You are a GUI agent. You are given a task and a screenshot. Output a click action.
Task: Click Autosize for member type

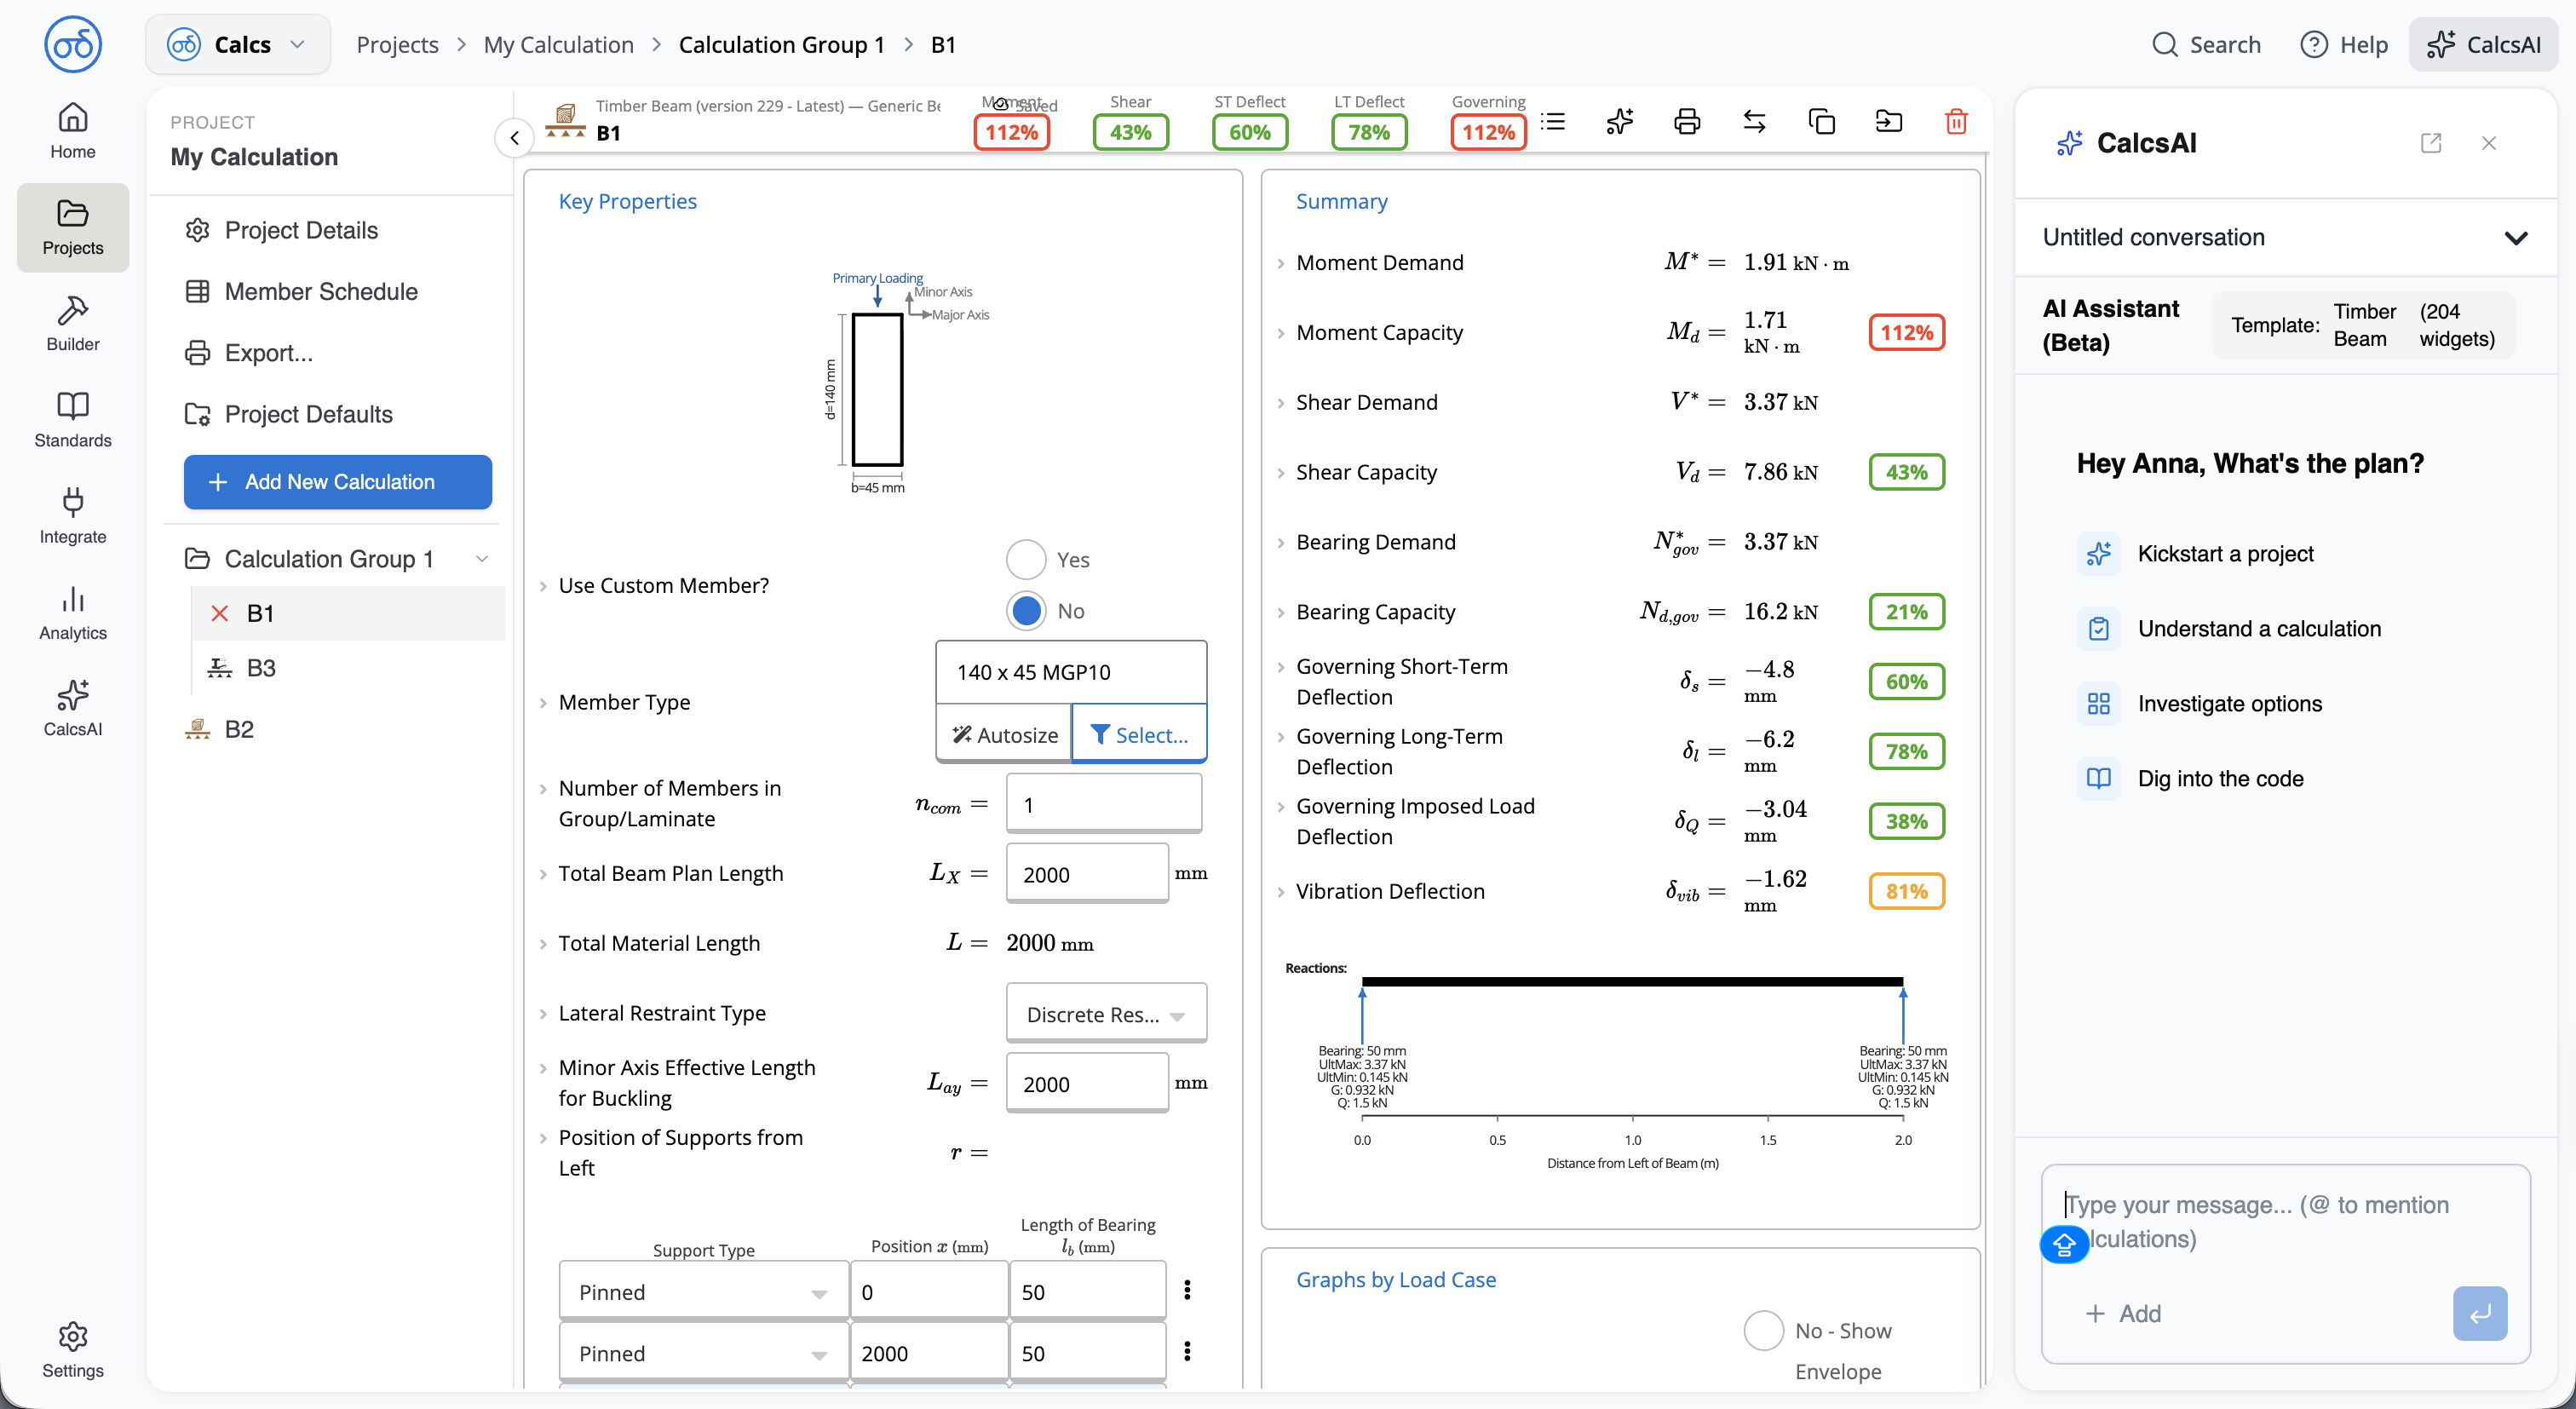coord(1003,734)
